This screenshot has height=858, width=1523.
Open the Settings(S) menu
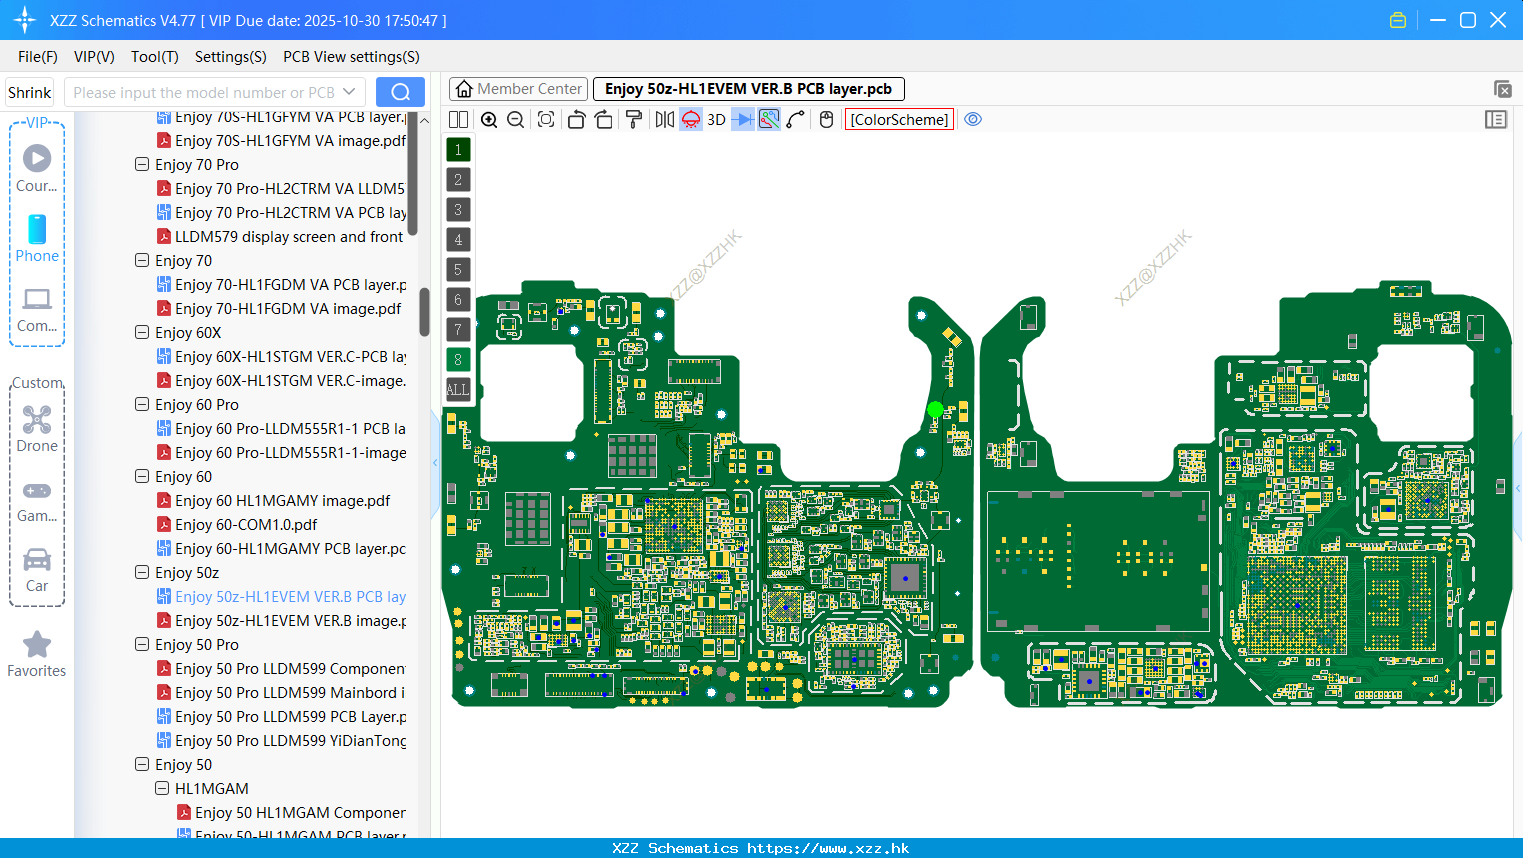[231, 57]
